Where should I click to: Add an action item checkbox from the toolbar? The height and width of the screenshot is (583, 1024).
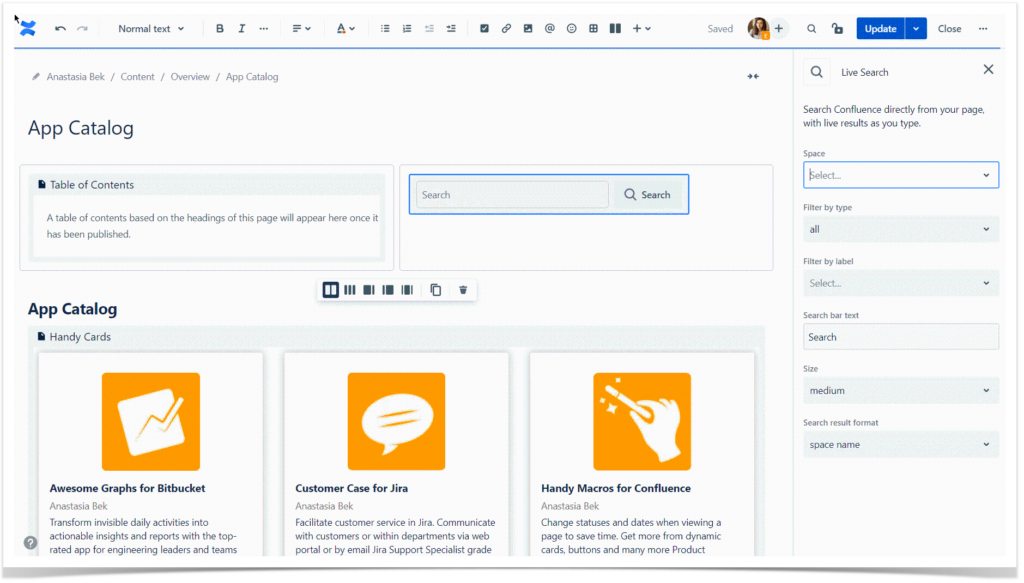tap(484, 28)
